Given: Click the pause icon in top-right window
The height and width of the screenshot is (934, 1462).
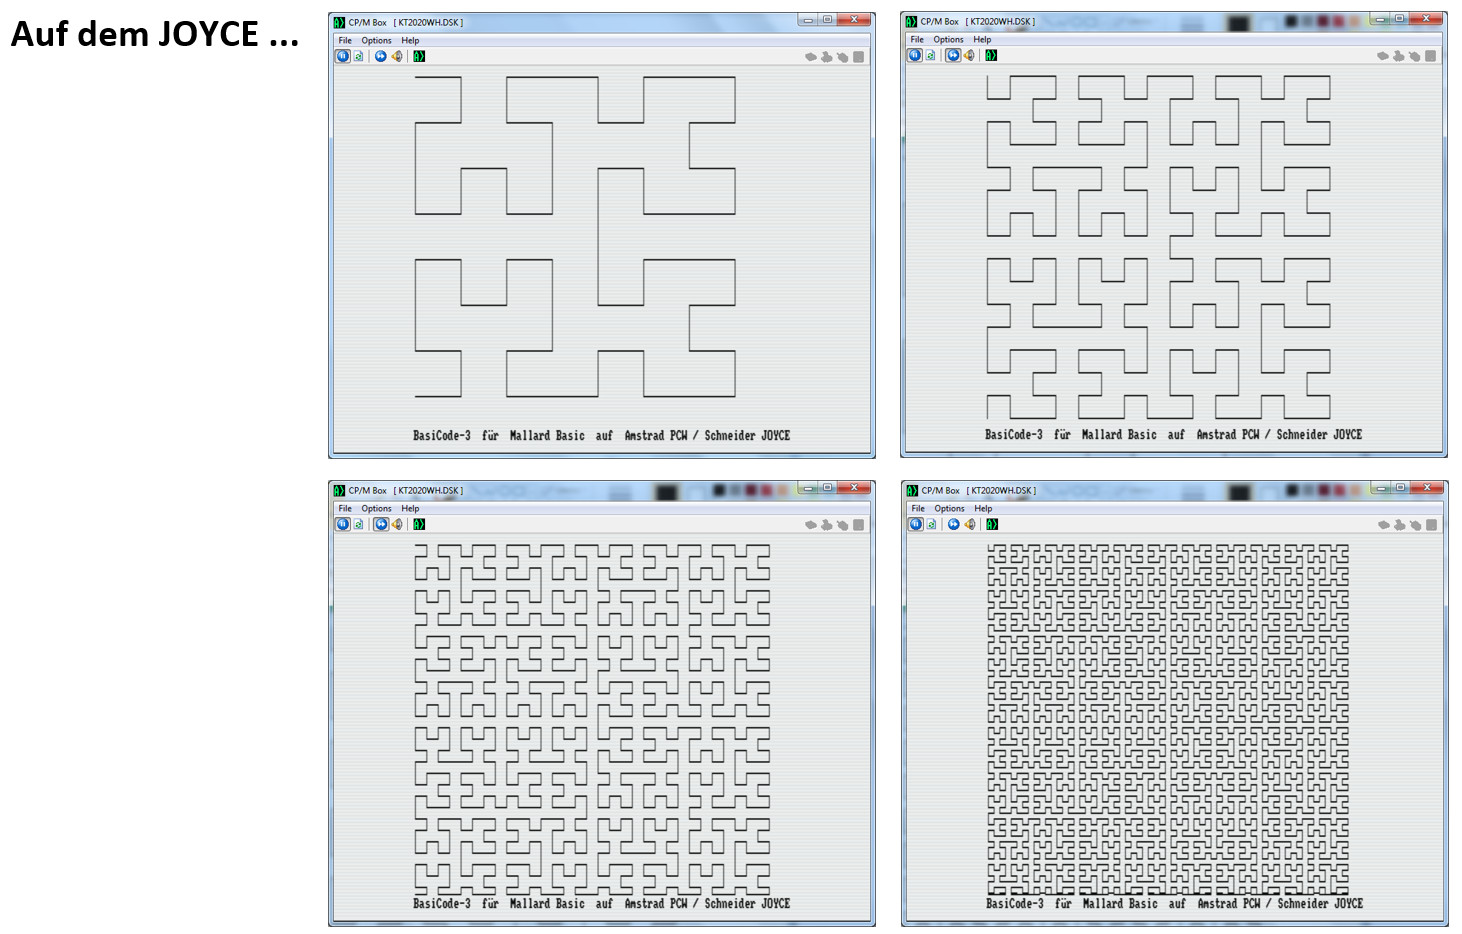Looking at the screenshot, I should point(915,55).
